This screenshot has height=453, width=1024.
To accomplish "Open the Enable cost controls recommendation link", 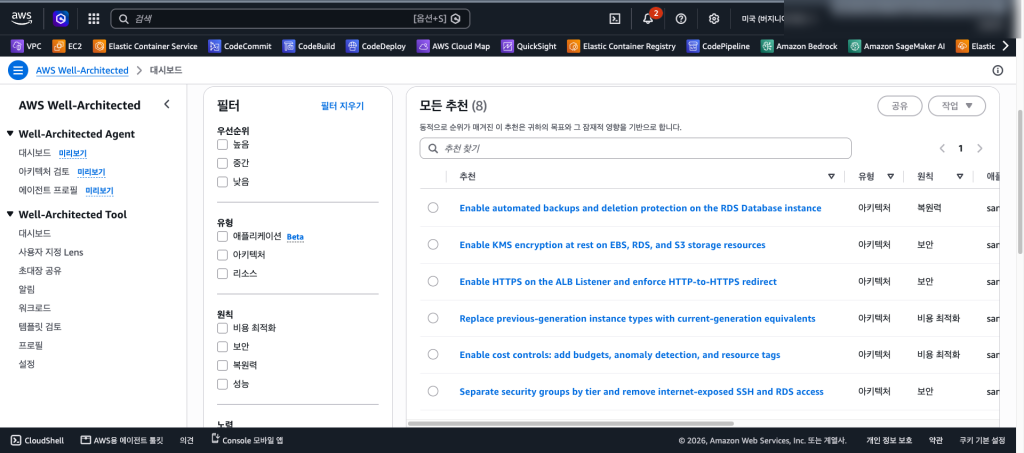I will click(620, 355).
